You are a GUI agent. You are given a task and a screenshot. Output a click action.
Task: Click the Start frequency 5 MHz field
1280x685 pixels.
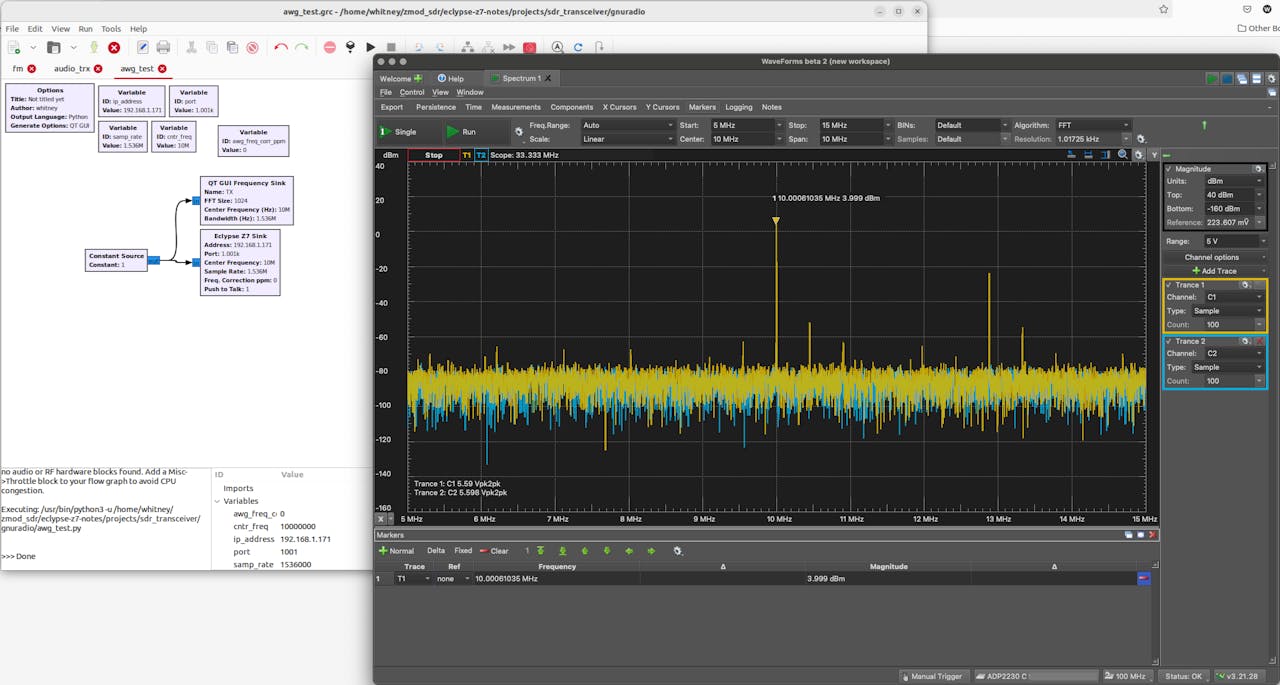741,125
